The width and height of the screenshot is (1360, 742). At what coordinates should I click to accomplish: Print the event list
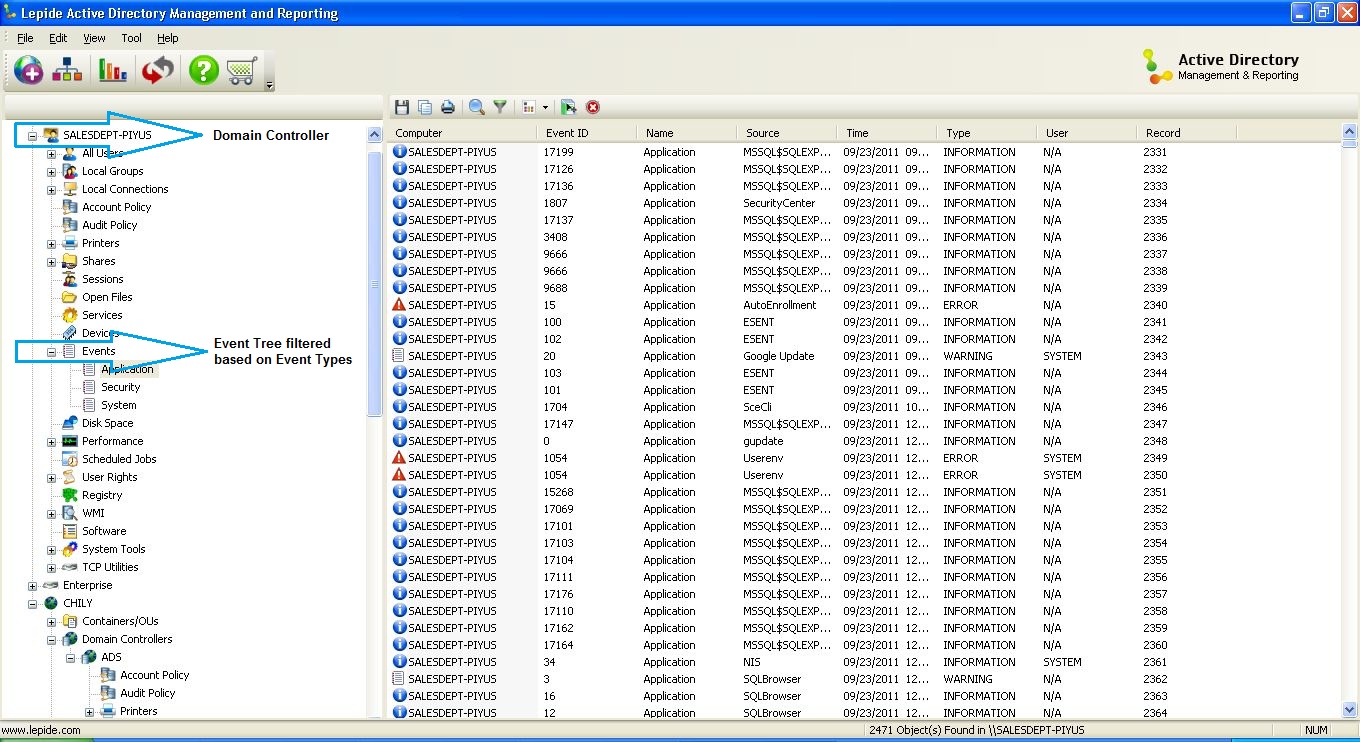[448, 107]
